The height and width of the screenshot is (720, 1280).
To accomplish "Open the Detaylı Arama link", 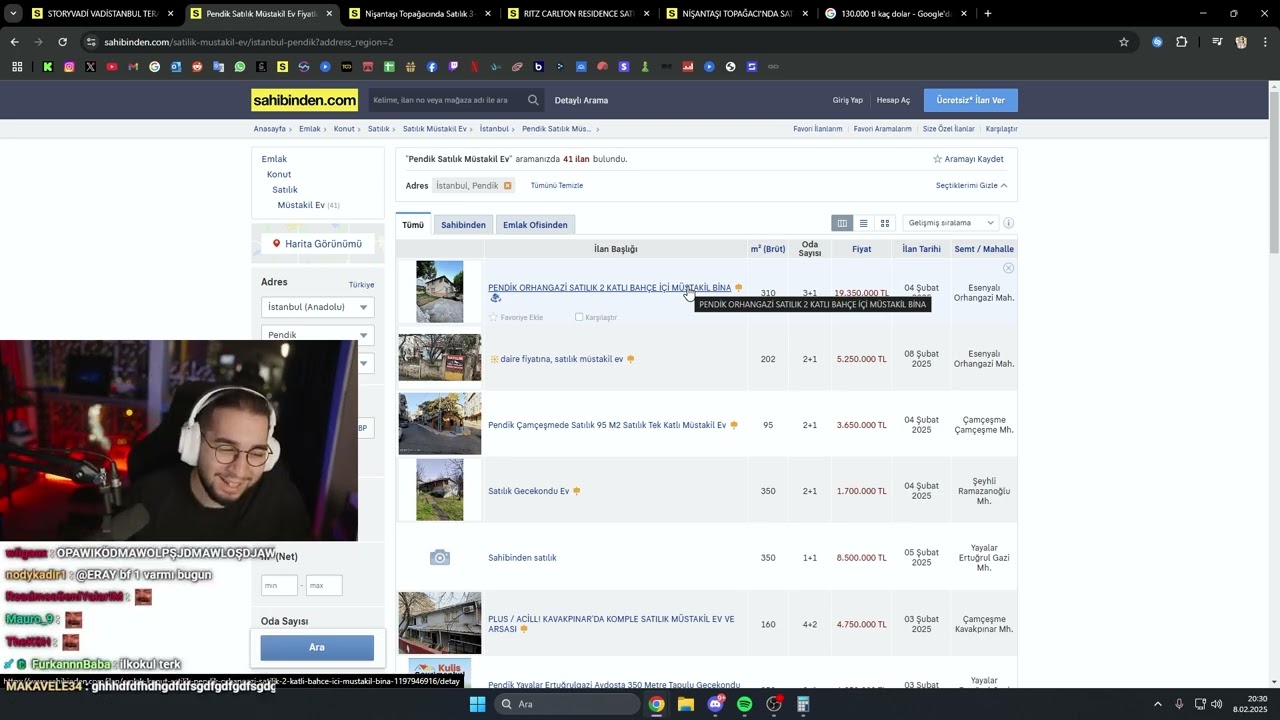I will coord(581,100).
